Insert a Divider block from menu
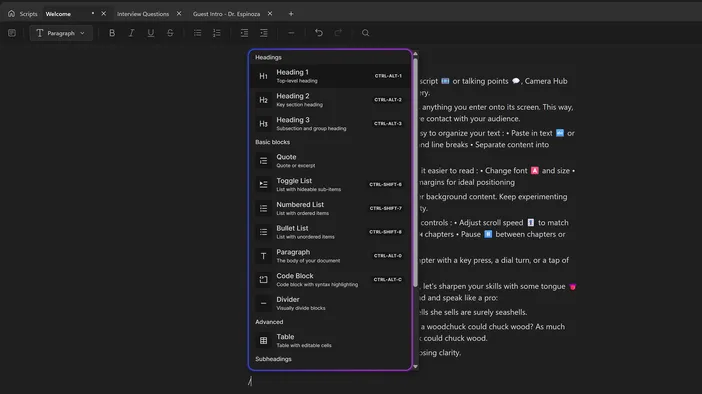This screenshot has width=702, height=394. 330,303
